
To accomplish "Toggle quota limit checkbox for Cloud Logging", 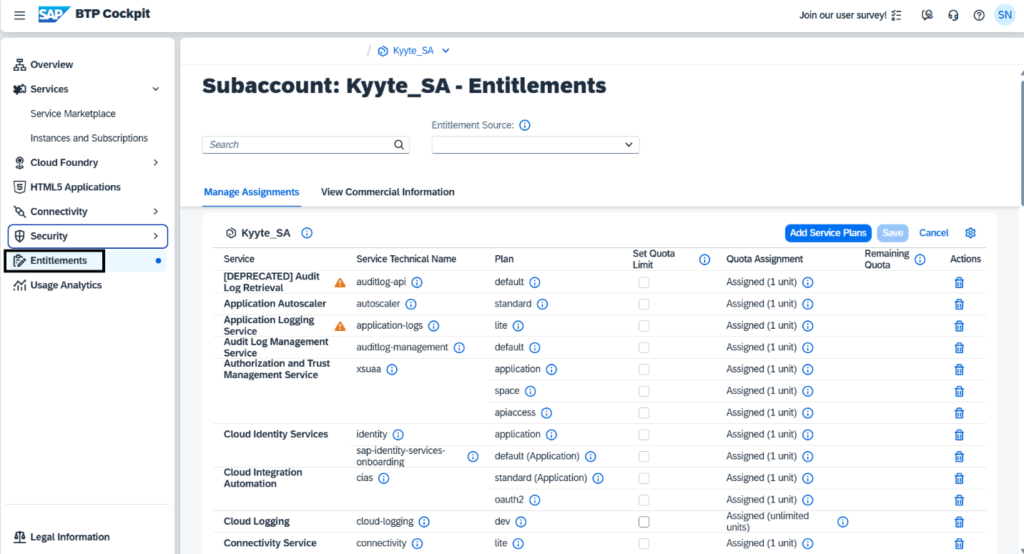I will (644, 522).
